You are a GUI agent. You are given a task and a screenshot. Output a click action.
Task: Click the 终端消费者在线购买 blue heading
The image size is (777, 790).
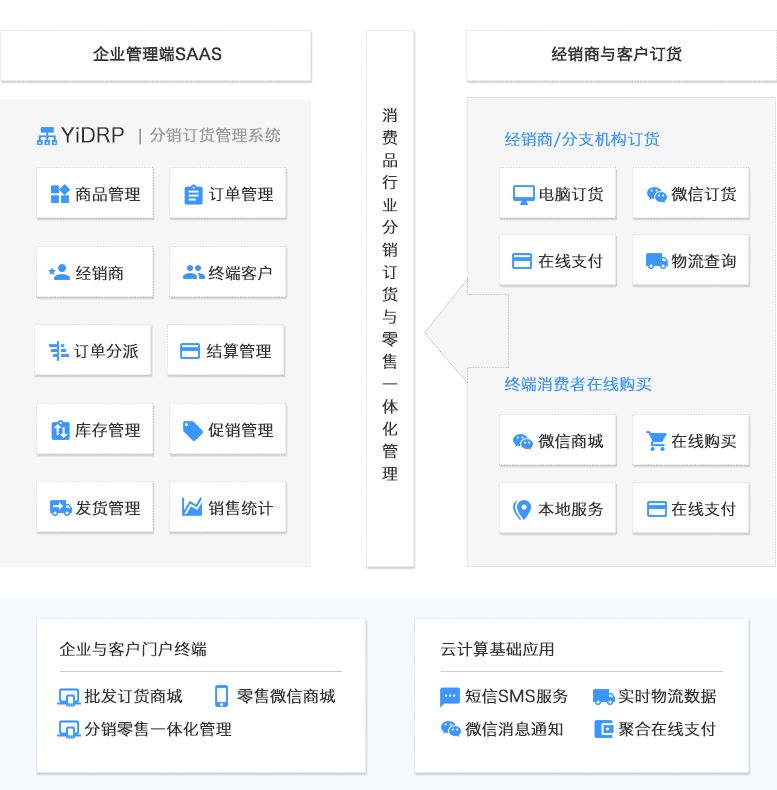pyautogui.click(x=578, y=384)
